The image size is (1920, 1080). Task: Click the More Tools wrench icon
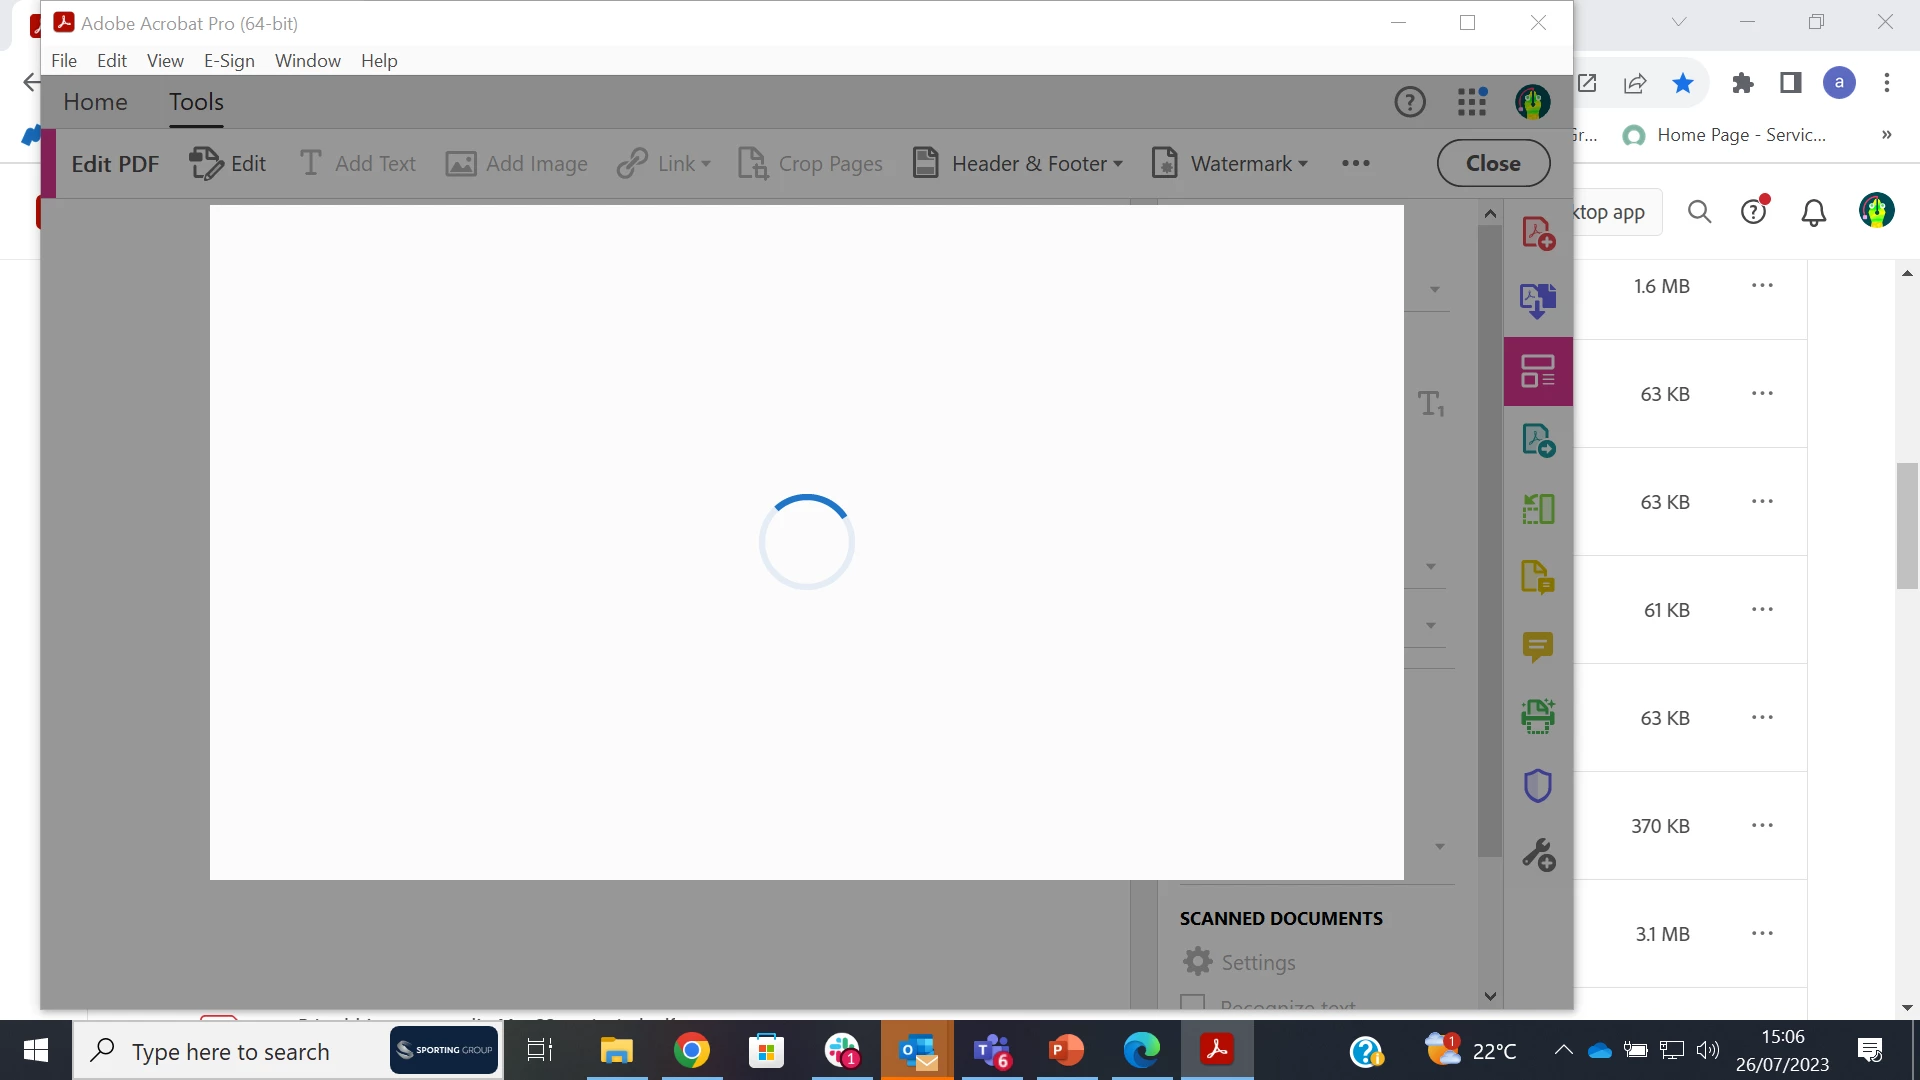tap(1538, 855)
